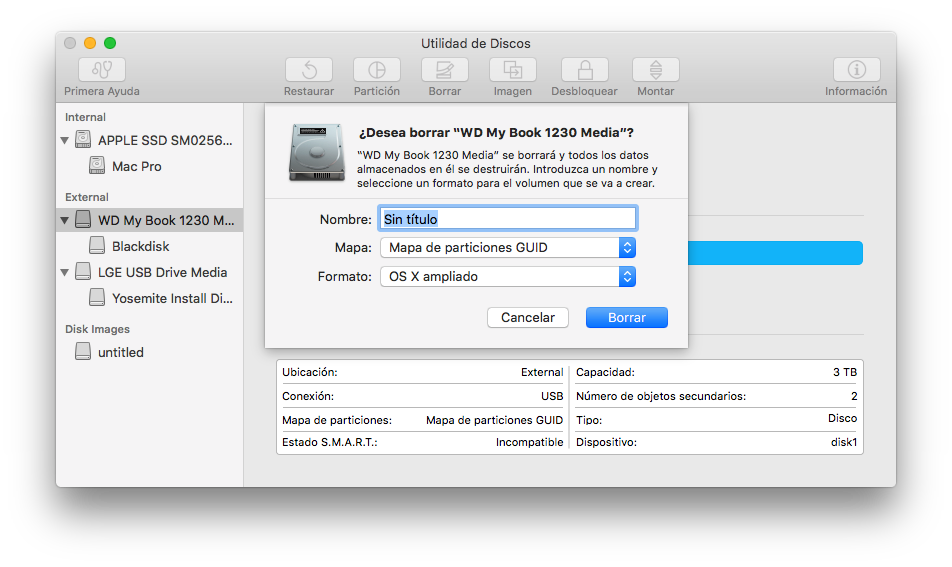Click the Estado S.M.A.R.T. value Incompatible
This screenshot has height=567, width=952.
pos(529,443)
